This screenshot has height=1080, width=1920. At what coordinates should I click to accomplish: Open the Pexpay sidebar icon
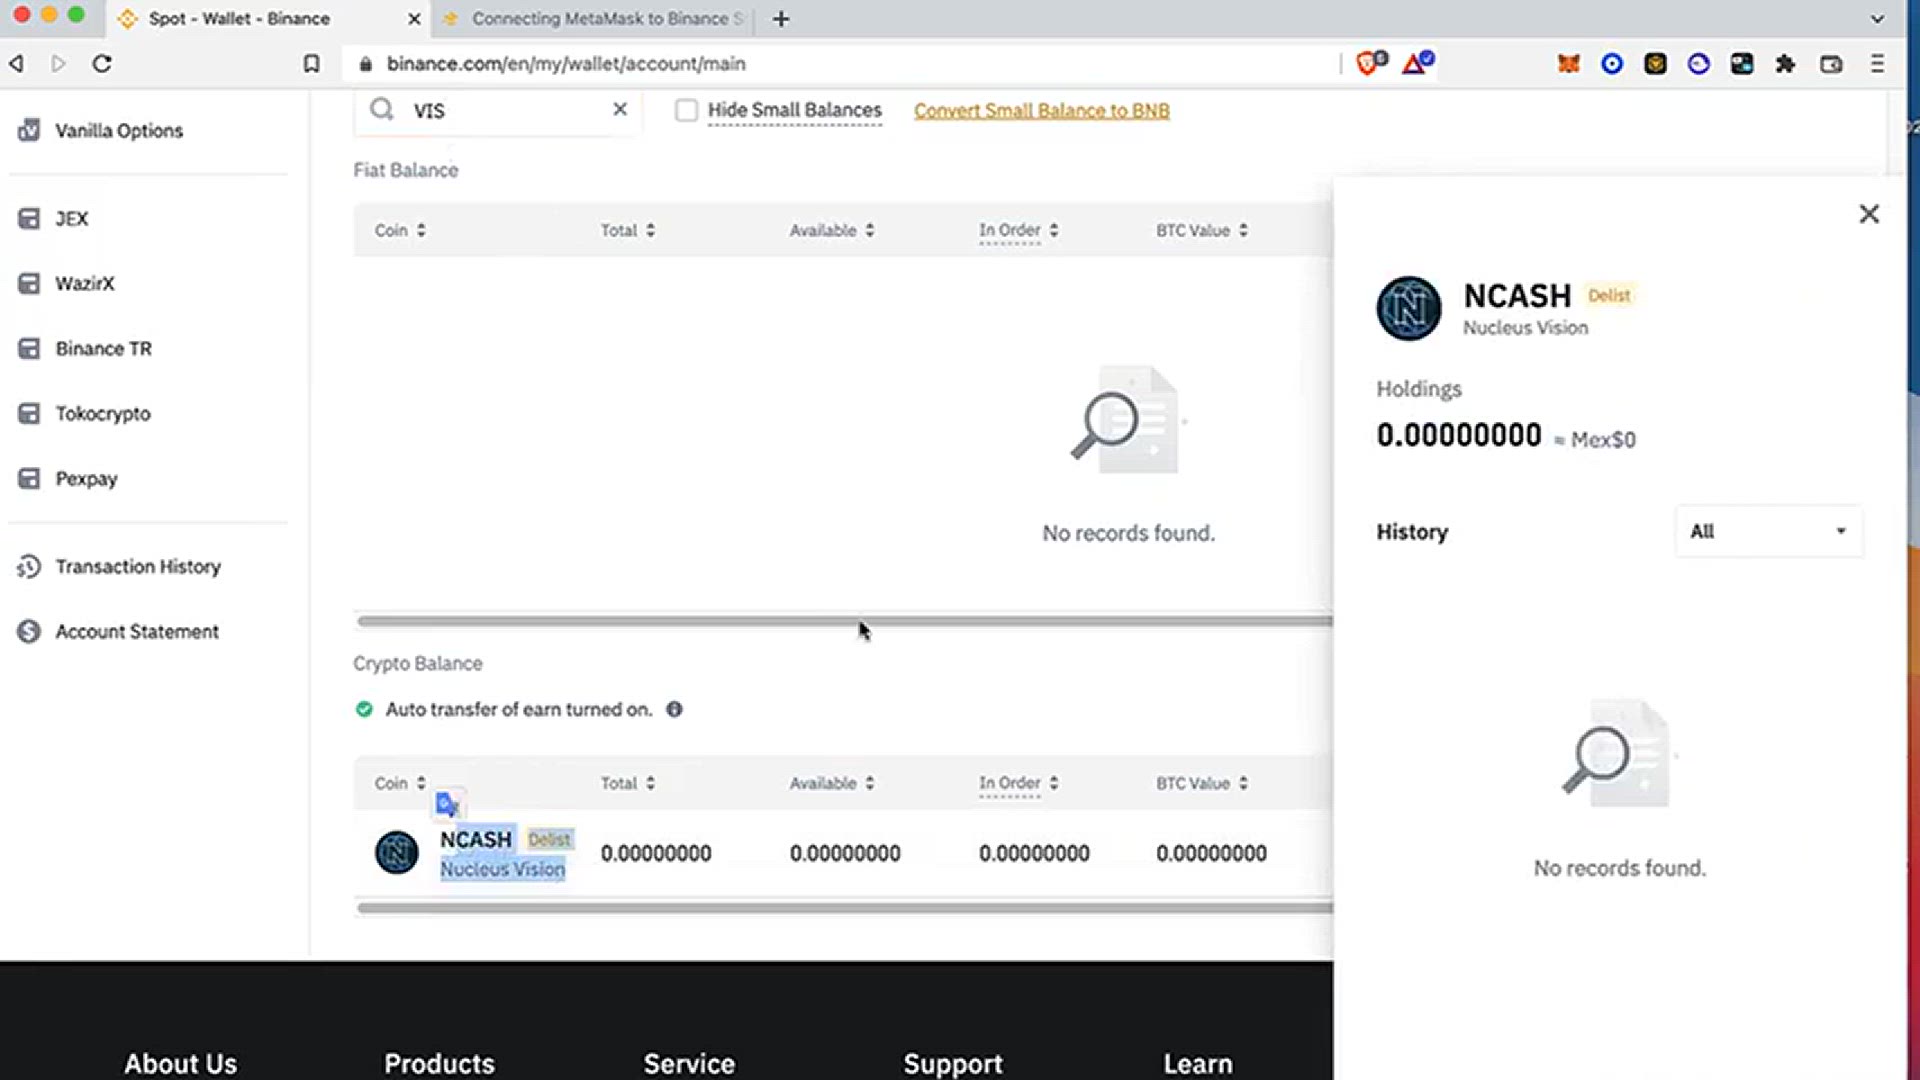(29, 478)
